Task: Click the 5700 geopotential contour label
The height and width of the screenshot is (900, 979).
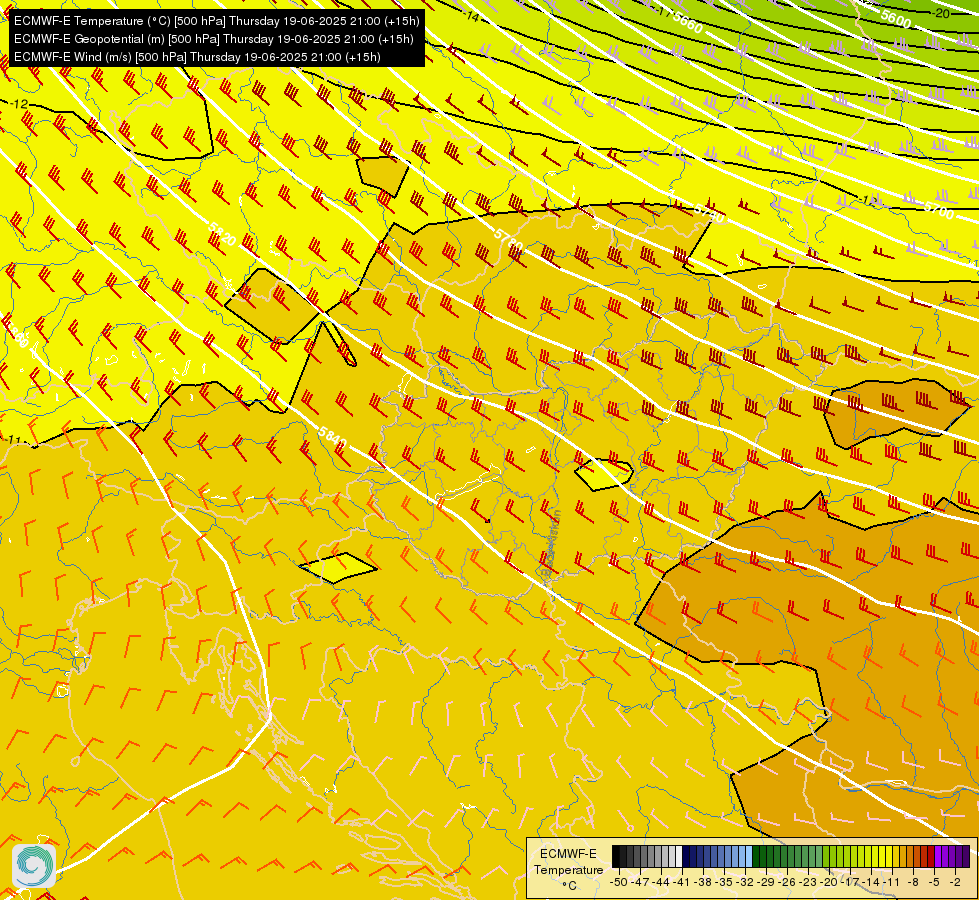Action: click(939, 210)
